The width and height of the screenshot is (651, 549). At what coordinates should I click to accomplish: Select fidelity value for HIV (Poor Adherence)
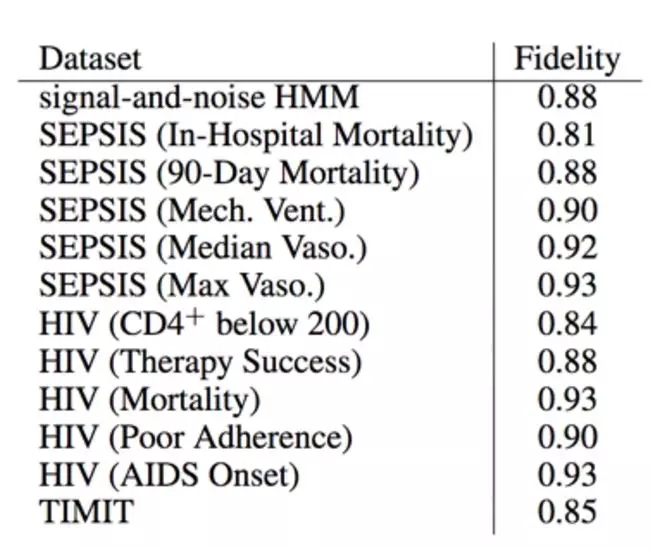pyautogui.click(x=567, y=437)
